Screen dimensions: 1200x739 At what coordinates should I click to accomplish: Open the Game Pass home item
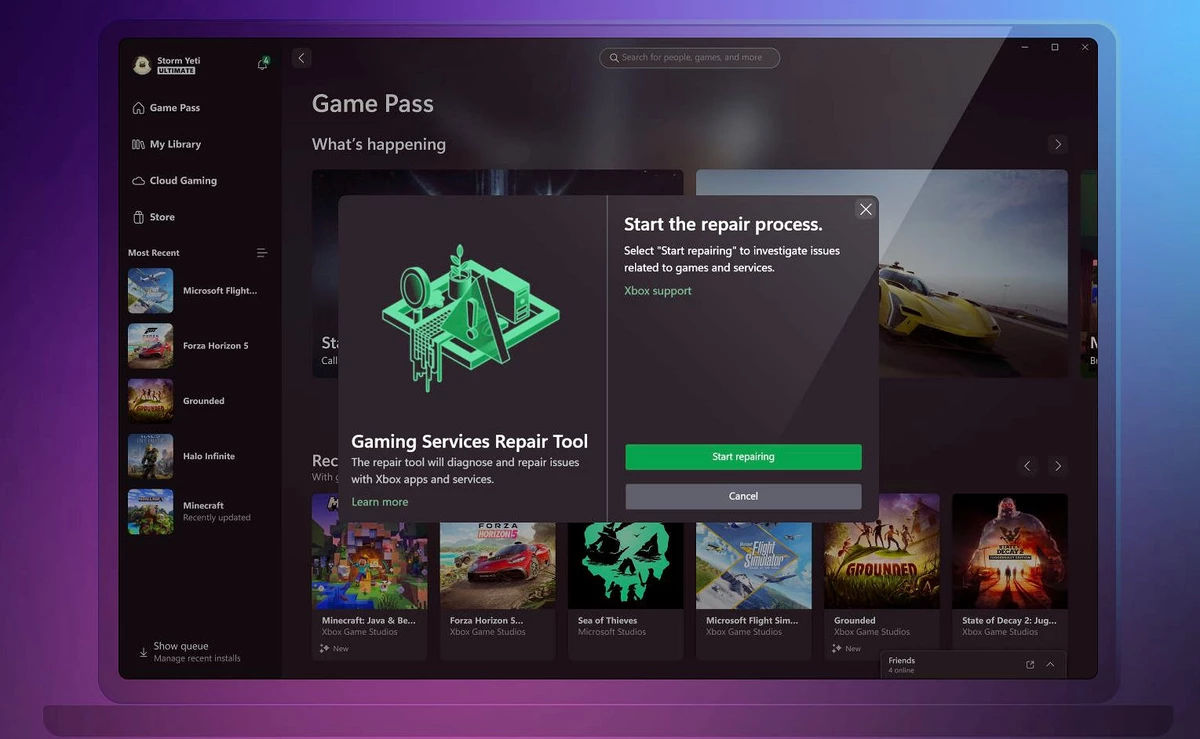tap(166, 108)
